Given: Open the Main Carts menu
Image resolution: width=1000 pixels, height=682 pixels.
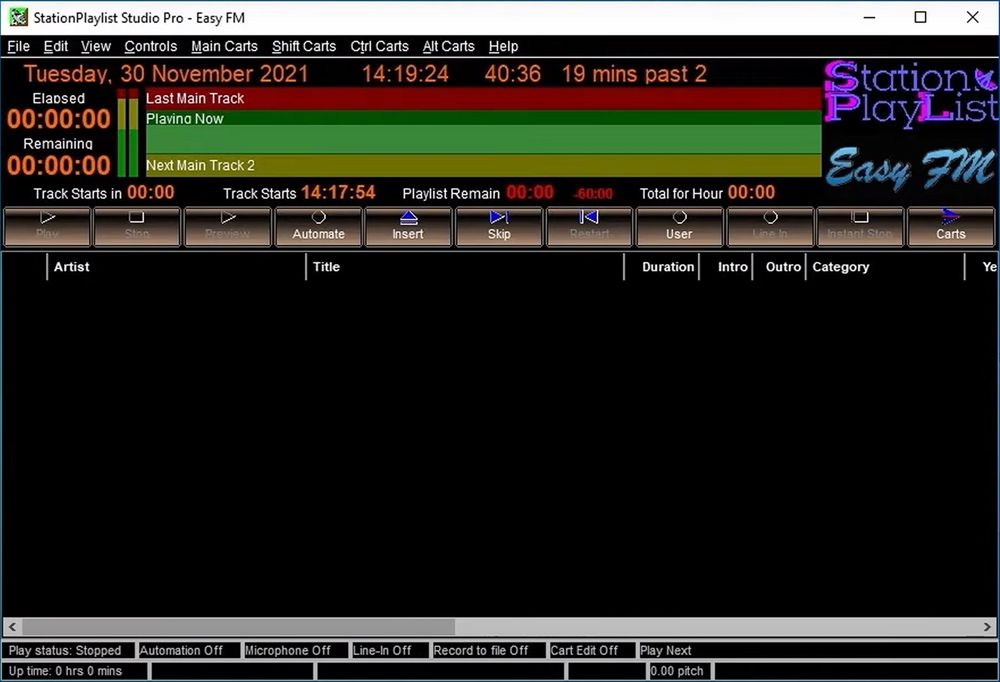Looking at the screenshot, I should click(224, 47).
